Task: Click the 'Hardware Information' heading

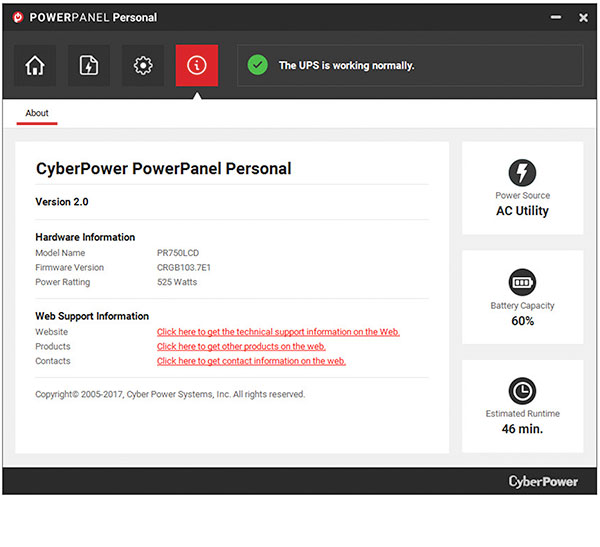Action: pos(85,237)
